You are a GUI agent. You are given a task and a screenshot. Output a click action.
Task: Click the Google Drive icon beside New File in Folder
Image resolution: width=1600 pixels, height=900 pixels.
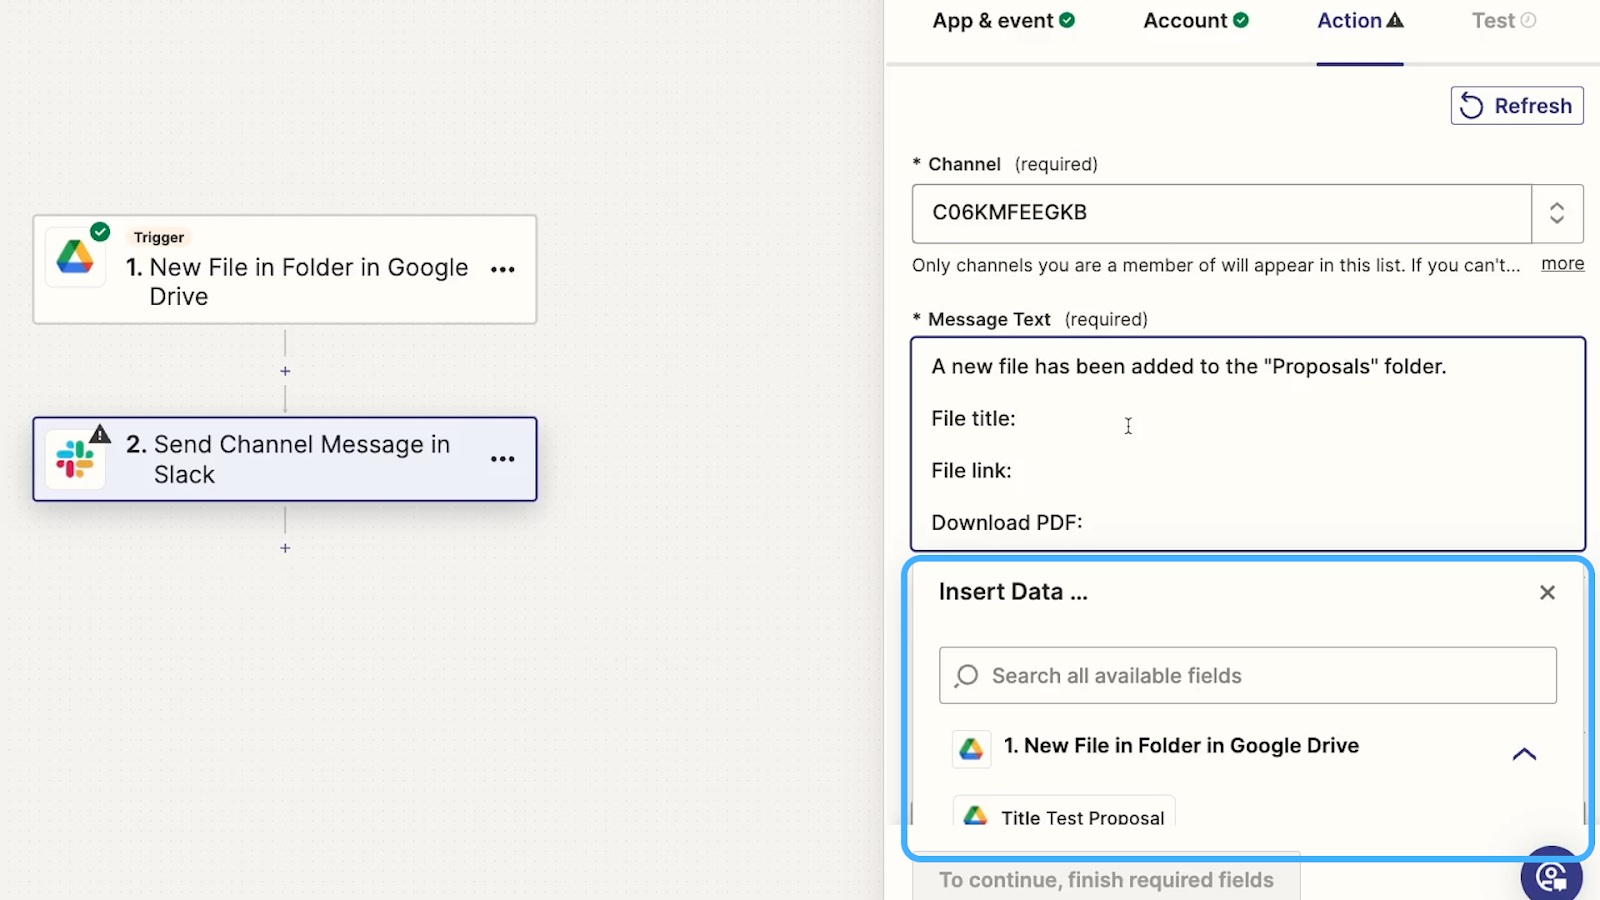click(971, 749)
